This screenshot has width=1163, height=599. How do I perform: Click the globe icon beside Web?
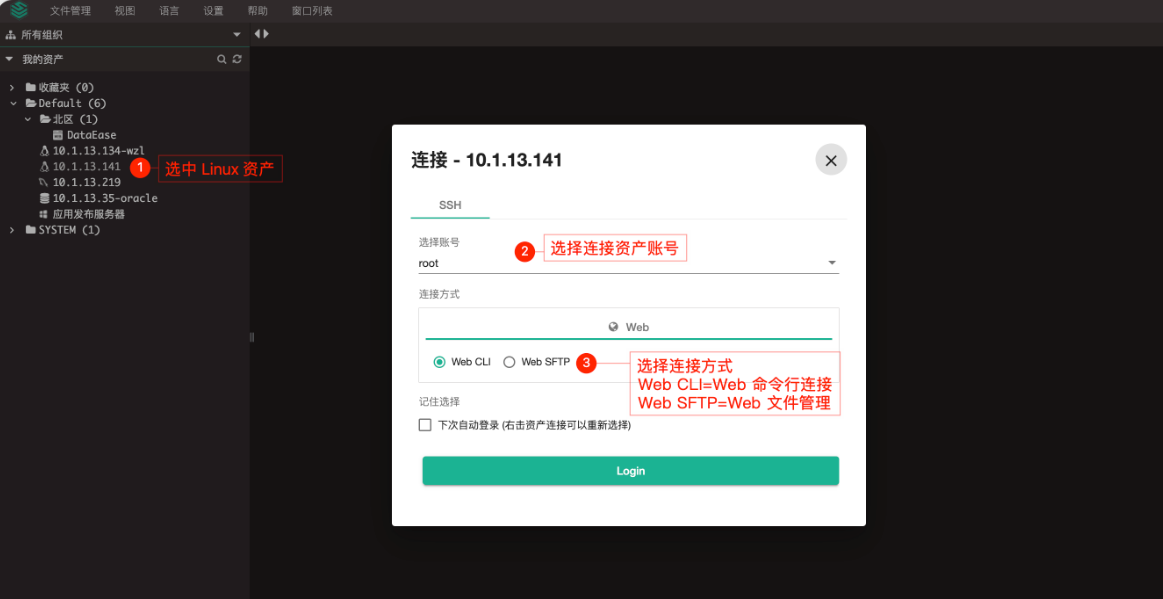(613, 327)
